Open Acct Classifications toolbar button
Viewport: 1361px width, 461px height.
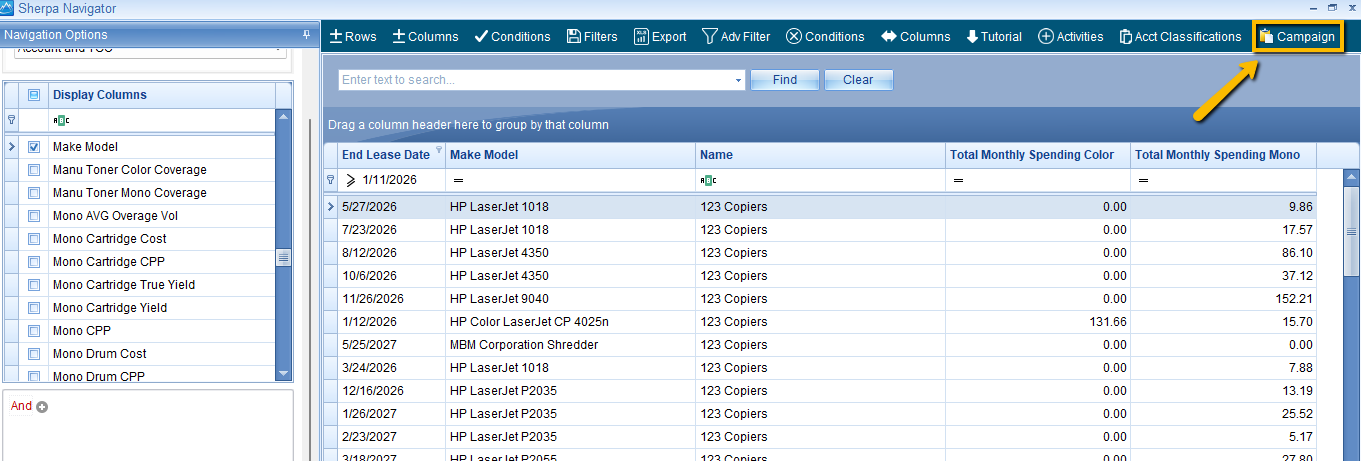[x=1180, y=36]
